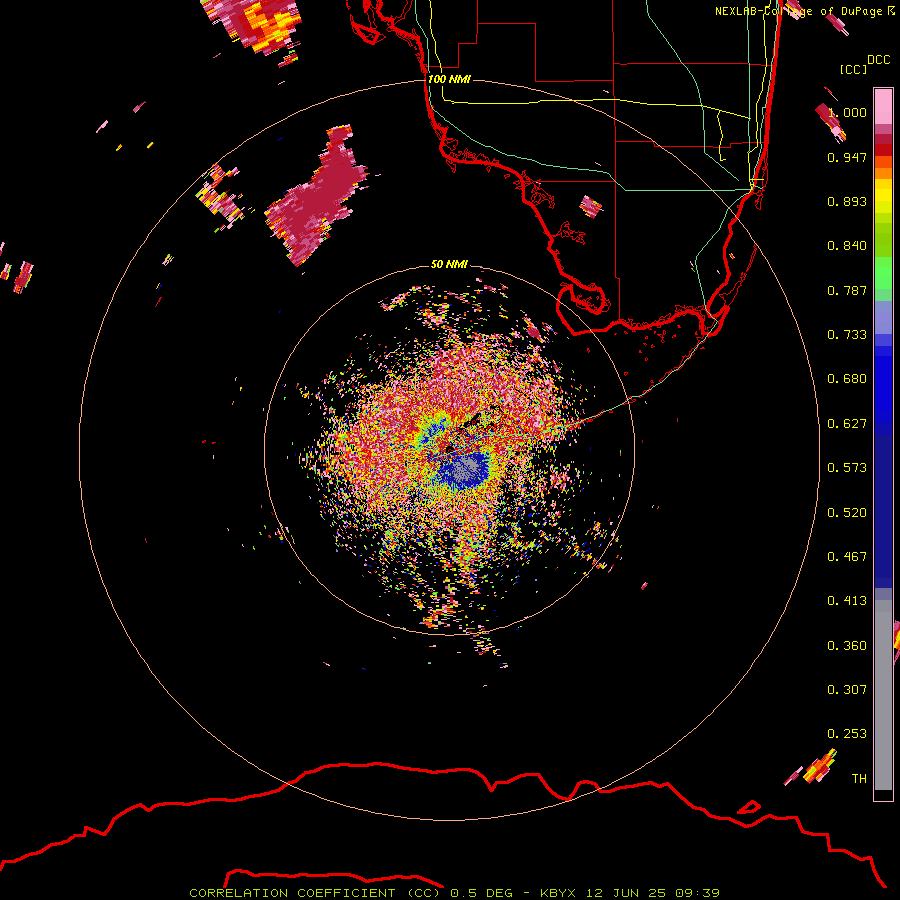Click the gray low-CC core near radar center

click(467, 468)
